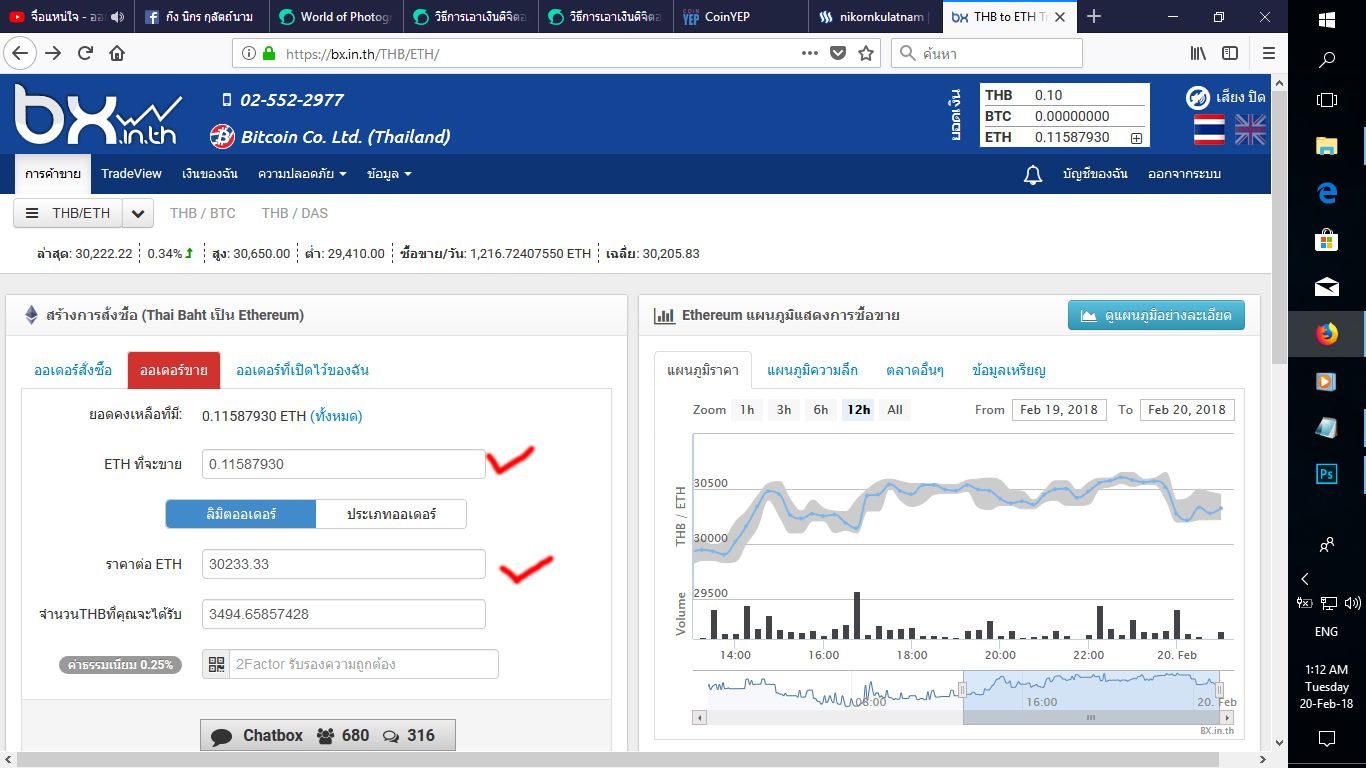The height and width of the screenshot is (768, 1366).
Task: Open the Chatbox button
Action: 327,735
